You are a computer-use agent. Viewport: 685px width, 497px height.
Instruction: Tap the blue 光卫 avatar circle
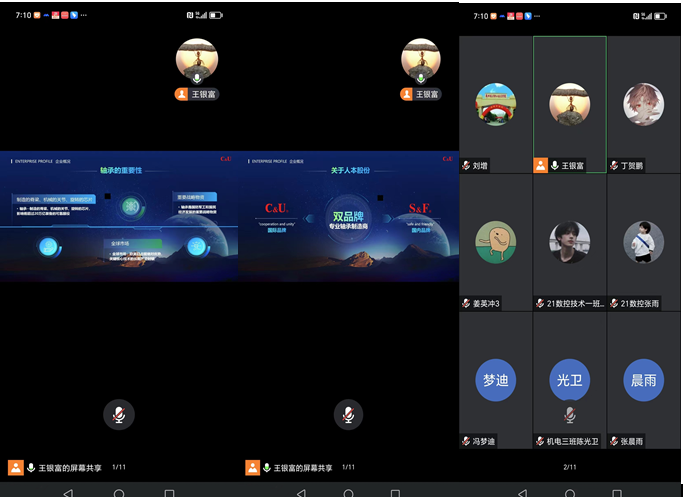569,379
